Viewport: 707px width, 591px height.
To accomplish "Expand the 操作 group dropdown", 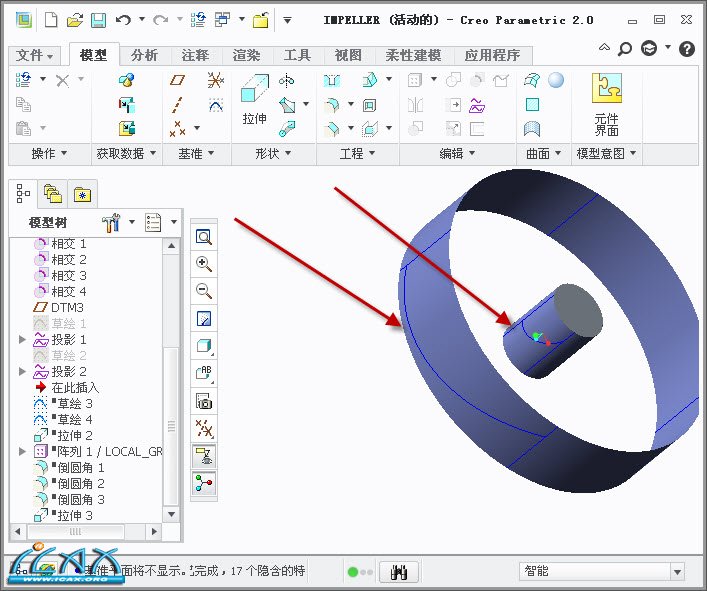I will pyautogui.click(x=50, y=154).
